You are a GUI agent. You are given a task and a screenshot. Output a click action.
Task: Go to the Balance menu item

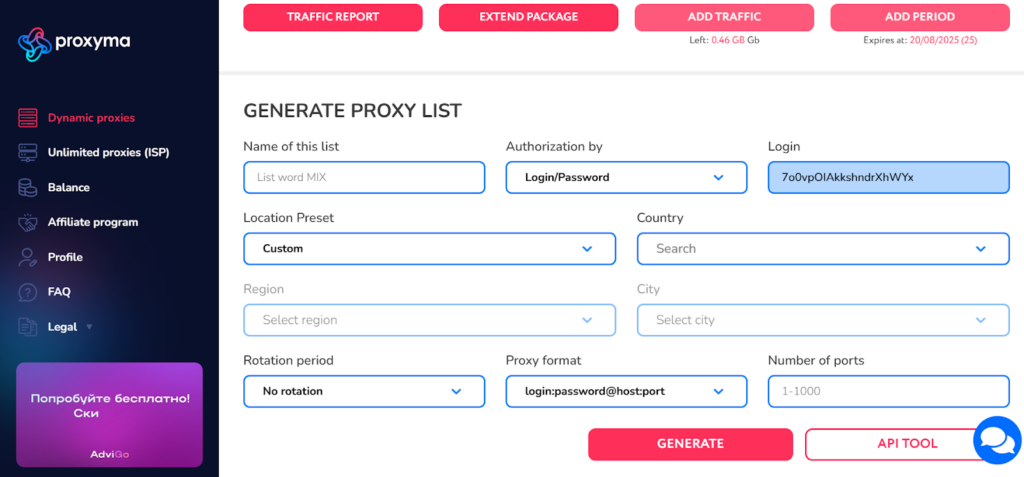(x=68, y=188)
